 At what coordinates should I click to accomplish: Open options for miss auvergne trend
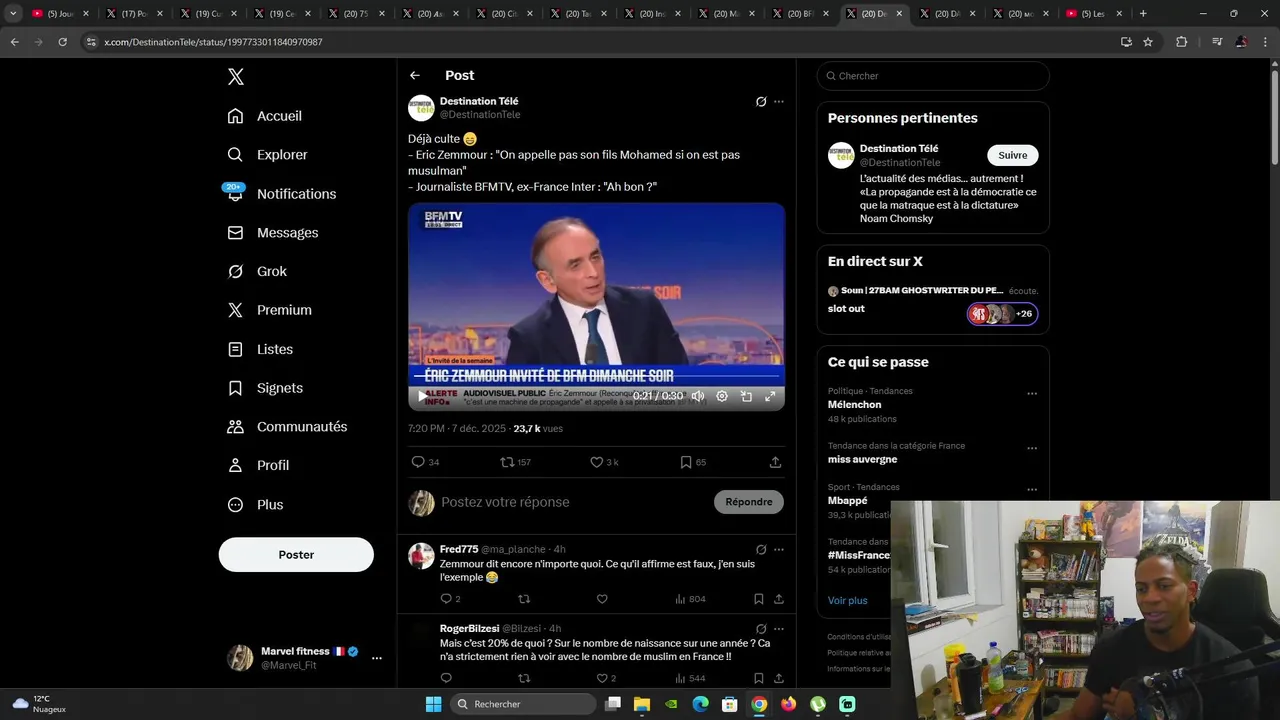tap(1032, 448)
